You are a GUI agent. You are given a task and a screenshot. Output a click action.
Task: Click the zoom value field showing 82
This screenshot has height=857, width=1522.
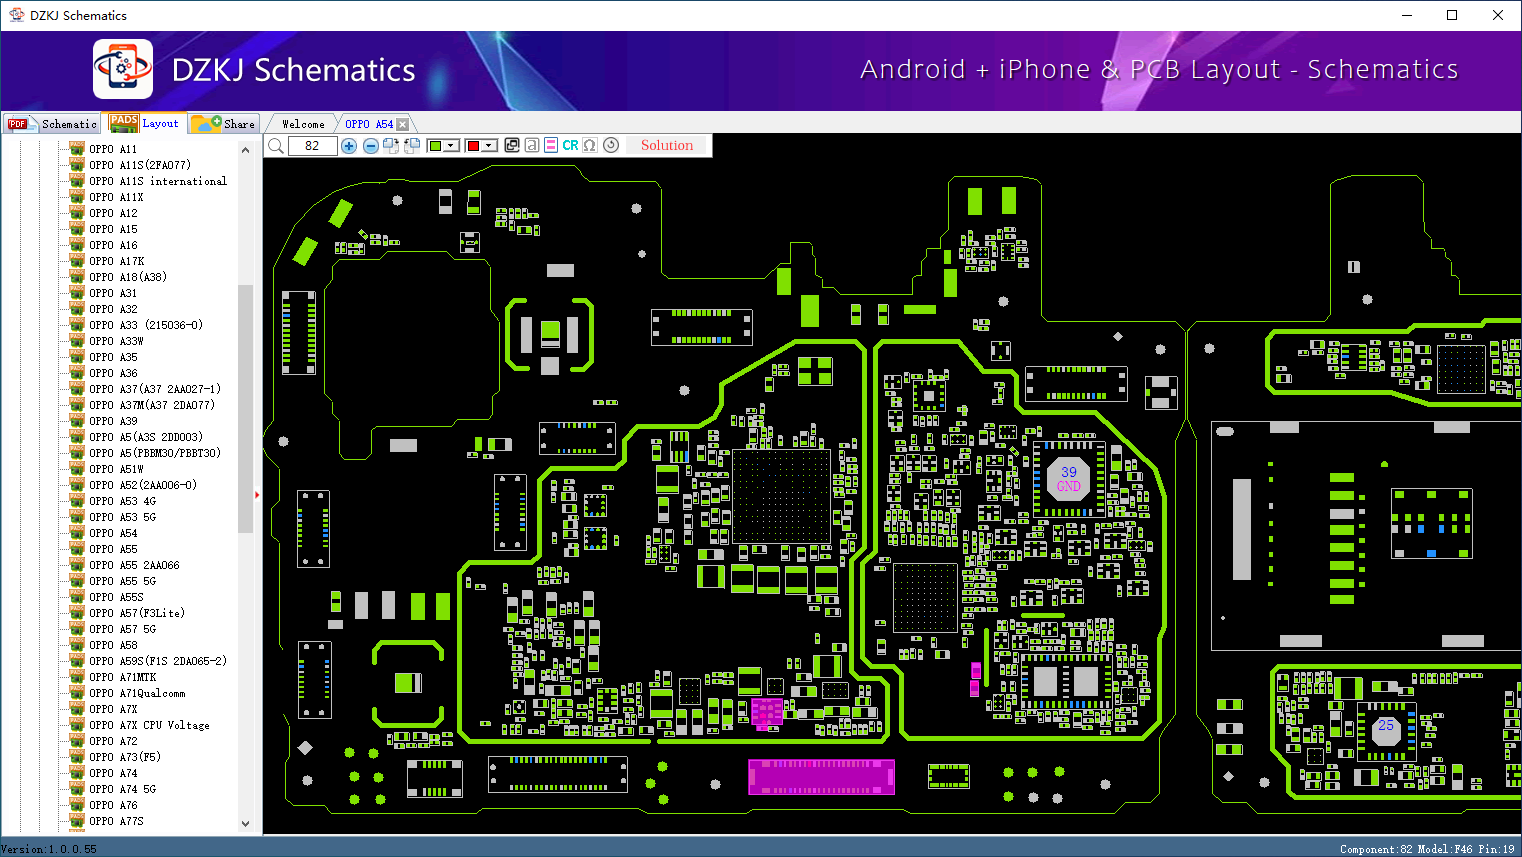312,146
